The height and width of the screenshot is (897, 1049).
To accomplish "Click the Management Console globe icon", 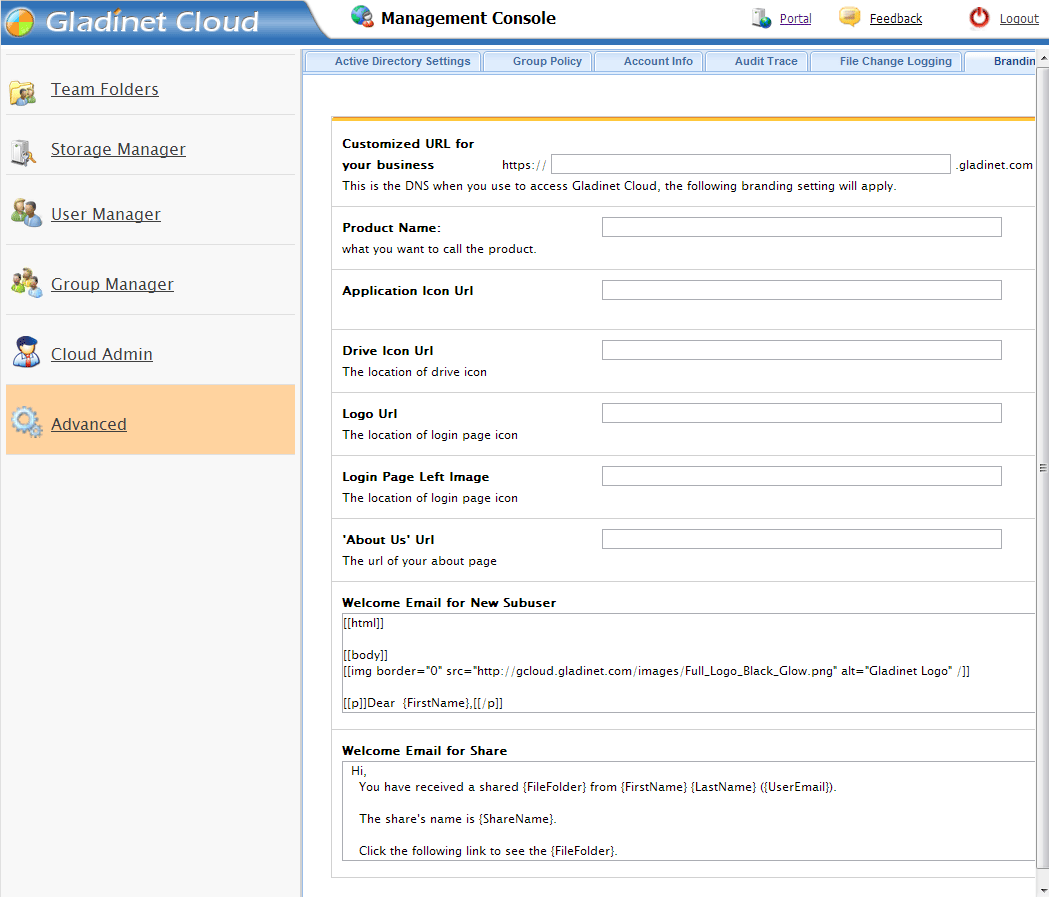I will click(x=362, y=17).
